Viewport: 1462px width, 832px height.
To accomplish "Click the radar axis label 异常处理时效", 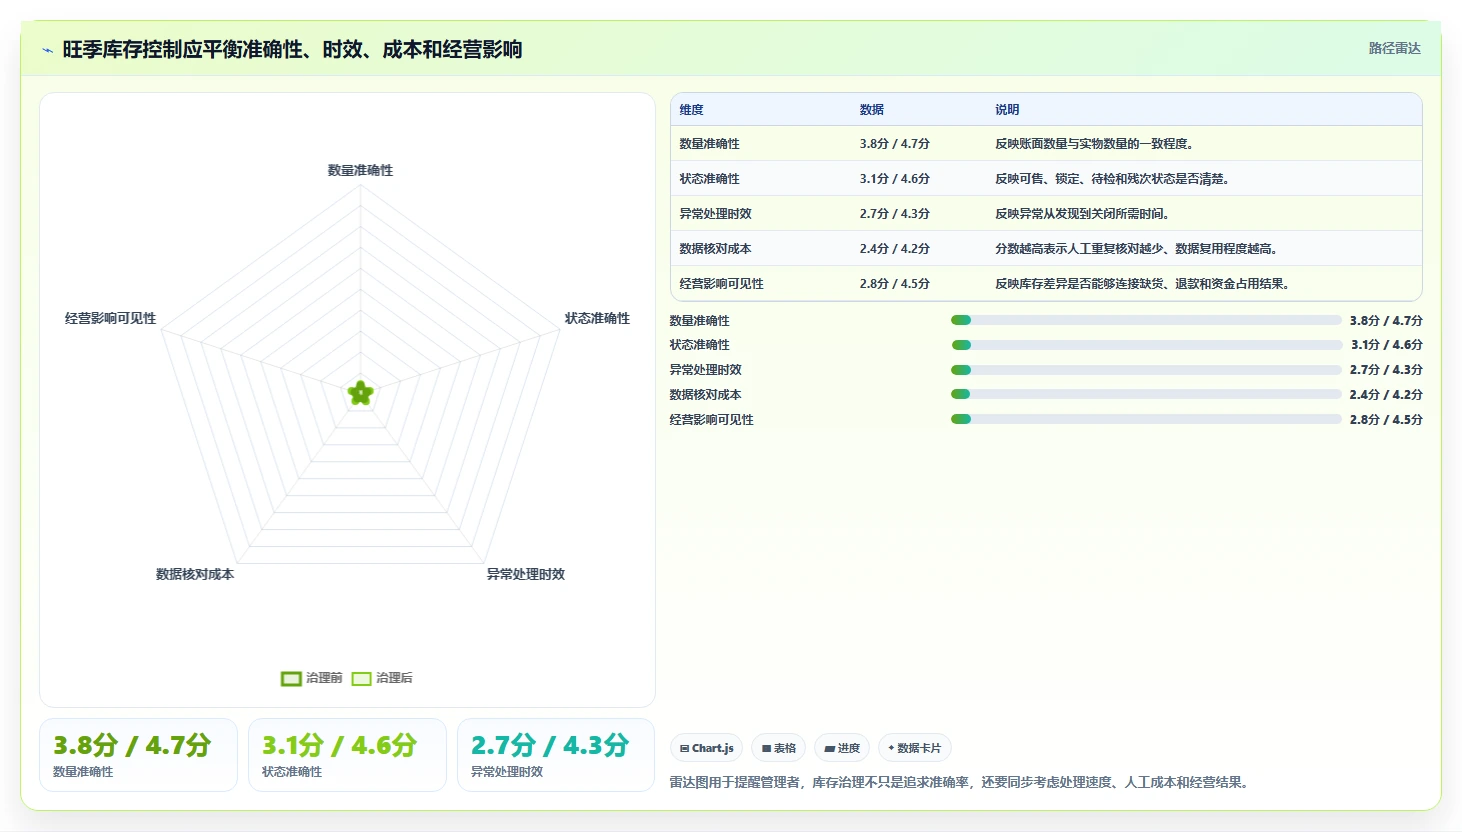I will coord(526,574).
